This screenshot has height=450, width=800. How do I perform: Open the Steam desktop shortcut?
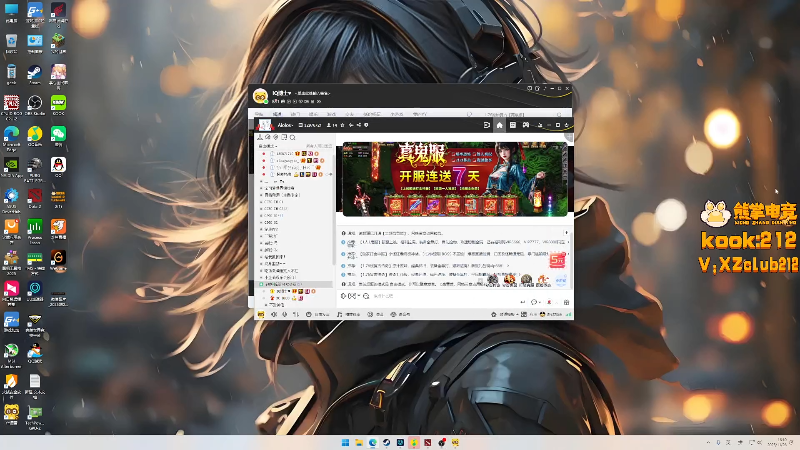click(35, 74)
